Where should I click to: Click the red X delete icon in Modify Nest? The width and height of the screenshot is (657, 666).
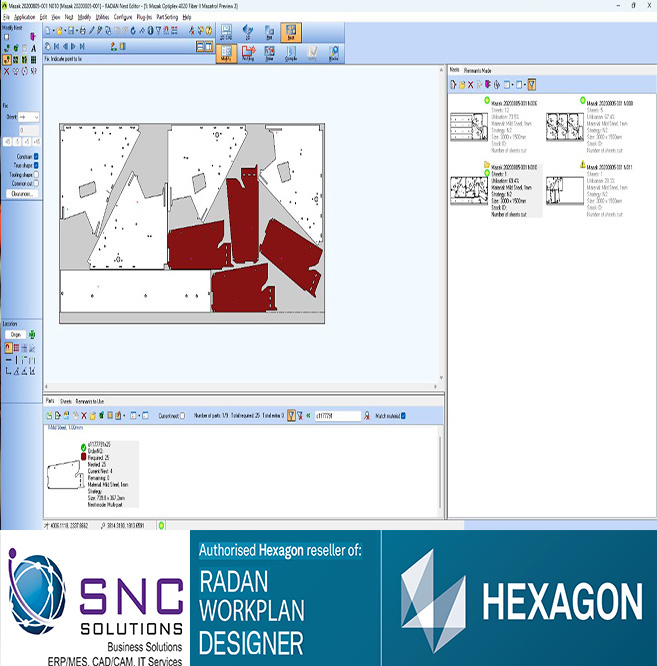pos(6,71)
